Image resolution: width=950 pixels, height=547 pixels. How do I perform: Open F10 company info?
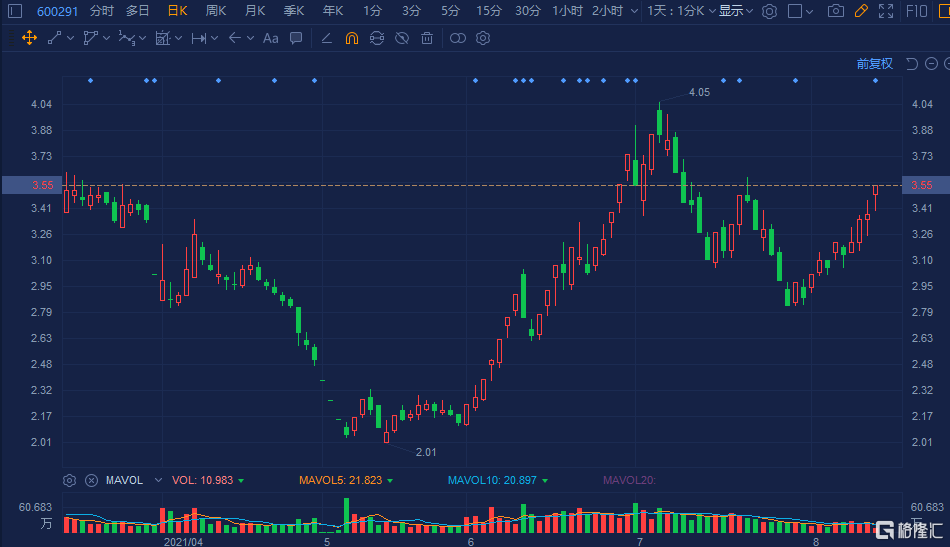click(916, 11)
